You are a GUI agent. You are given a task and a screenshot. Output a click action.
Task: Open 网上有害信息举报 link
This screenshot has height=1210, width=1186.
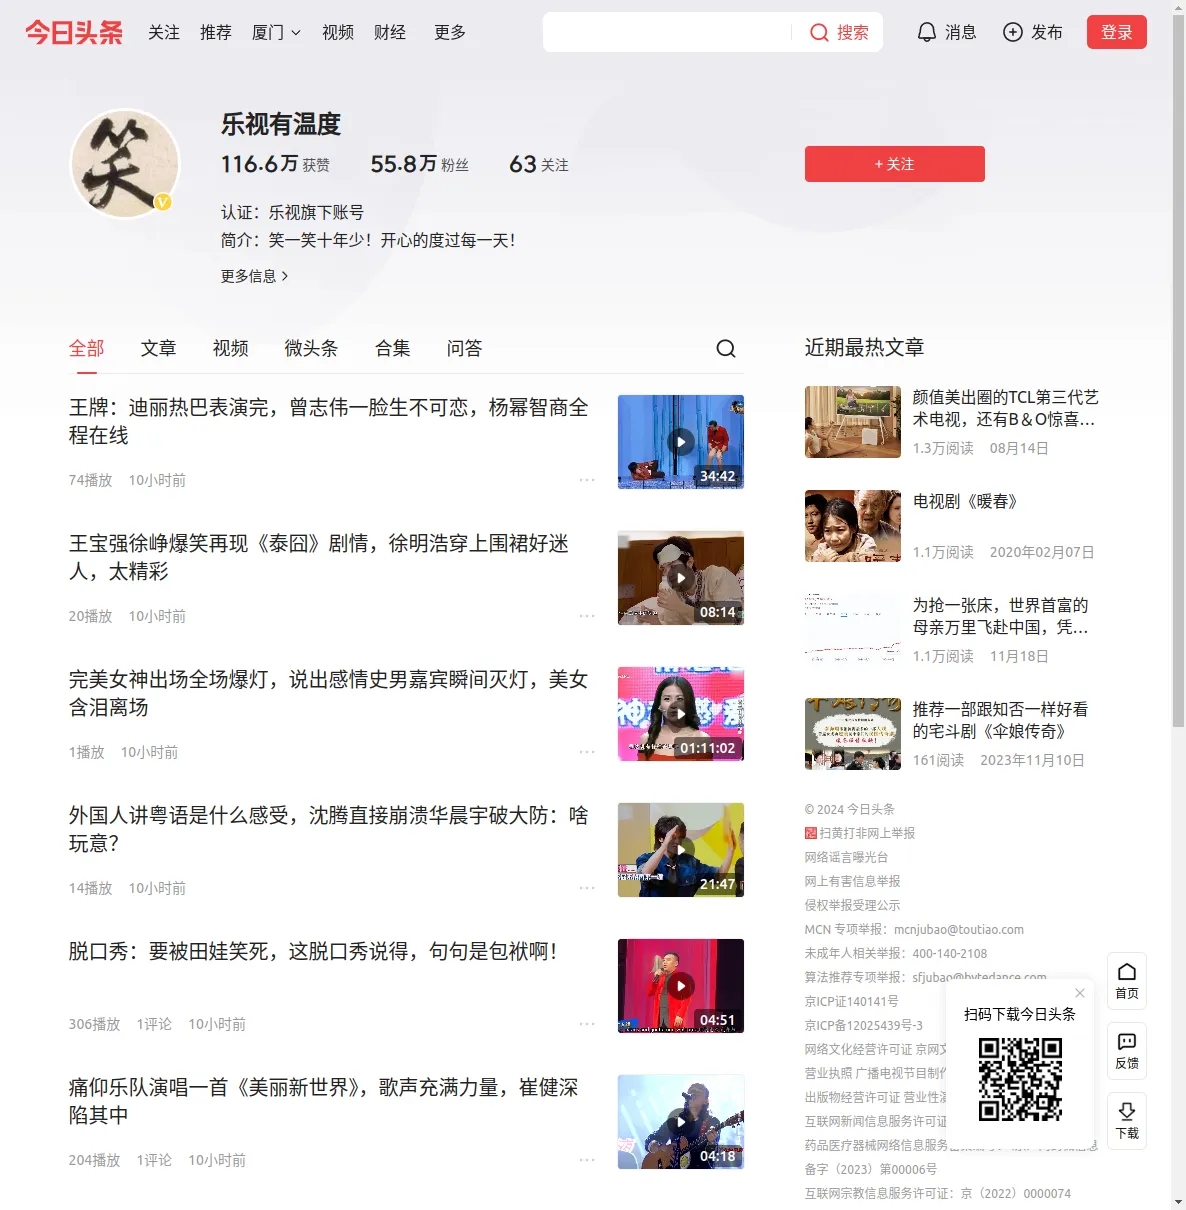pos(853,881)
